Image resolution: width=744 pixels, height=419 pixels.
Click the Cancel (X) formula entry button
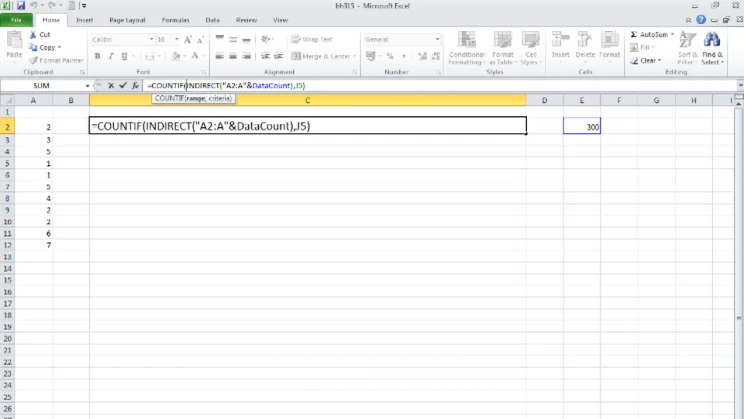(110, 86)
